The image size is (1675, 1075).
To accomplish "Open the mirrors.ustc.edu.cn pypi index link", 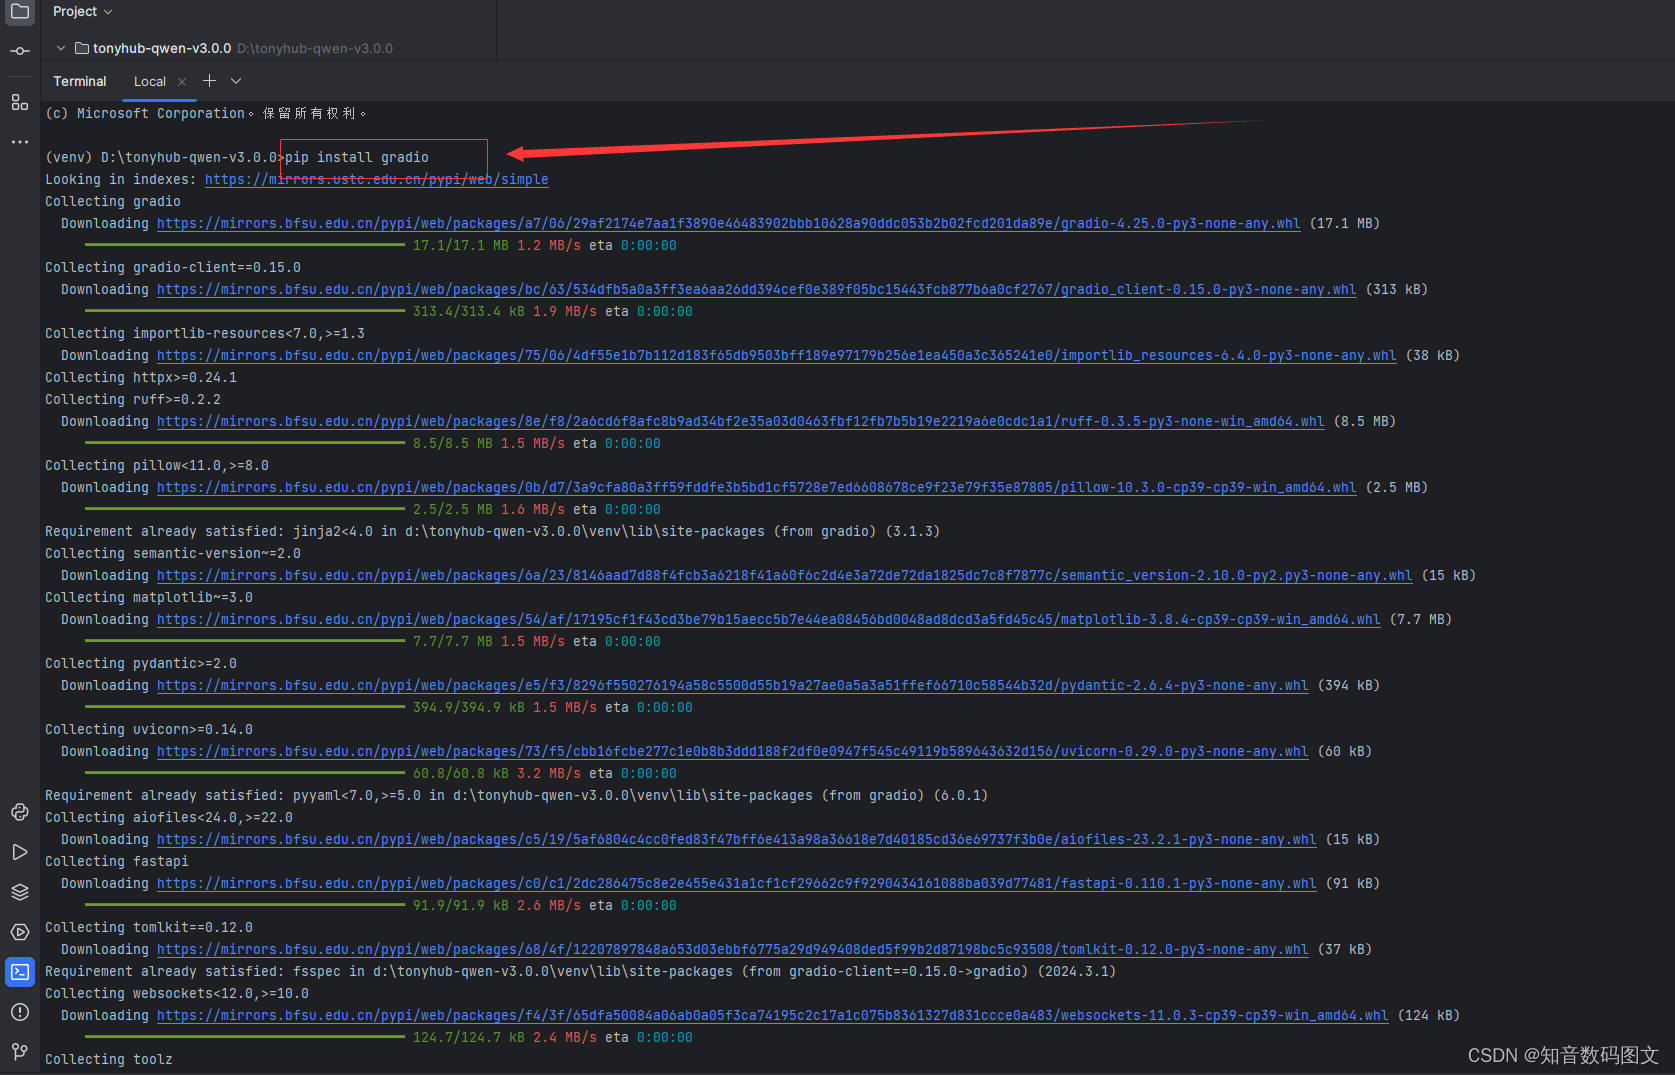I will [x=377, y=179].
